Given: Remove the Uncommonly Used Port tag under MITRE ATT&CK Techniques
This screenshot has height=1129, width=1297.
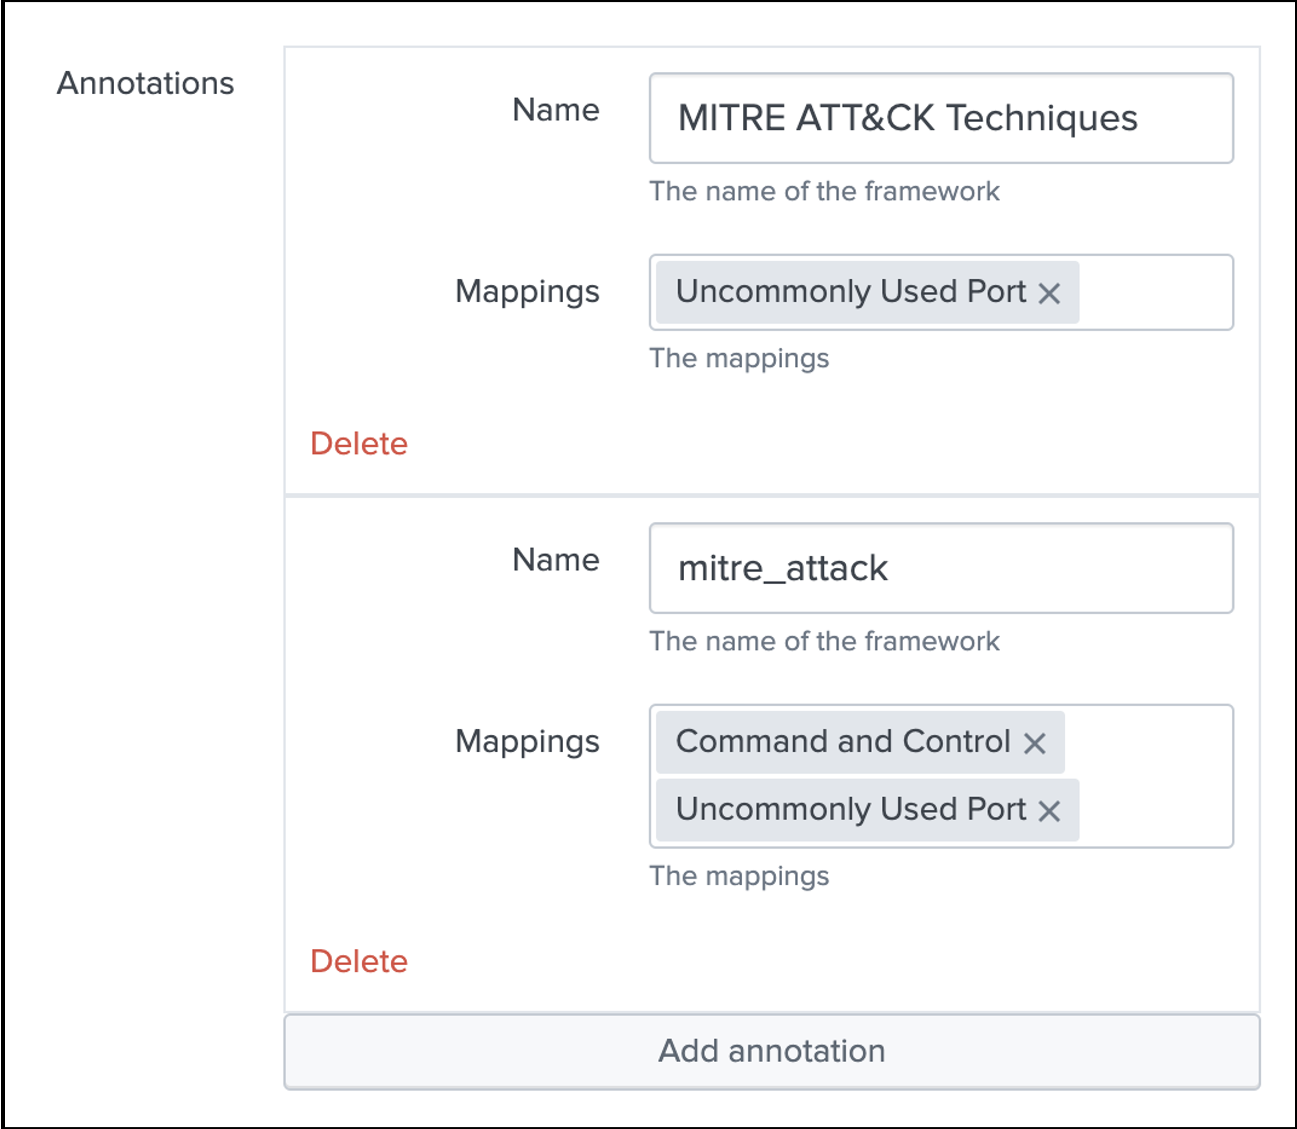Looking at the screenshot, I should tap(1049, 293).
